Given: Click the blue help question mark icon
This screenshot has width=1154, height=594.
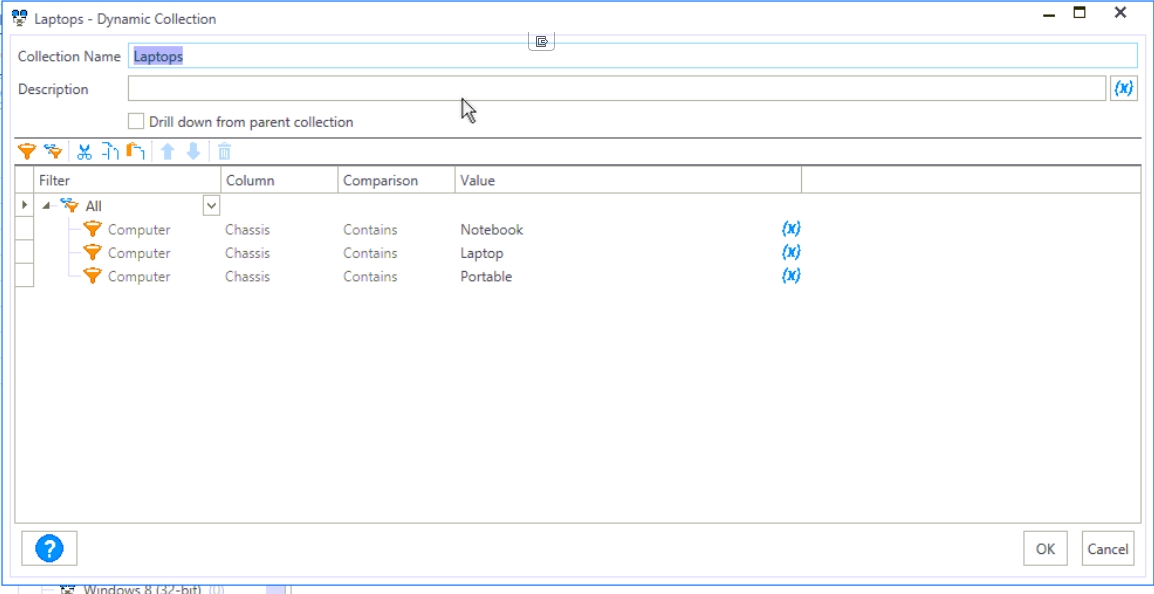Looking at the screenshot, I should tap(49, 548).
